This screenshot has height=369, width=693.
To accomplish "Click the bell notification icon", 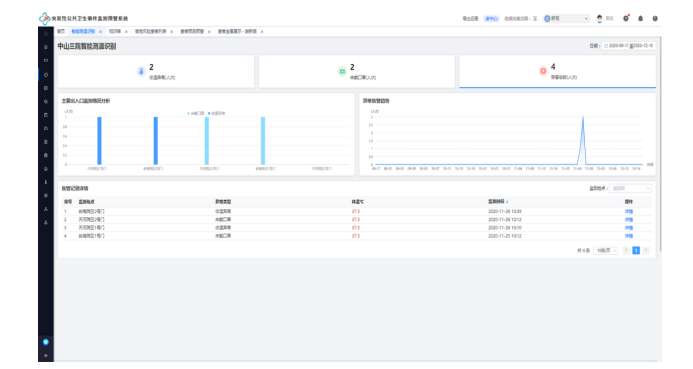I will pyautogui.click(x=640, y=19).
